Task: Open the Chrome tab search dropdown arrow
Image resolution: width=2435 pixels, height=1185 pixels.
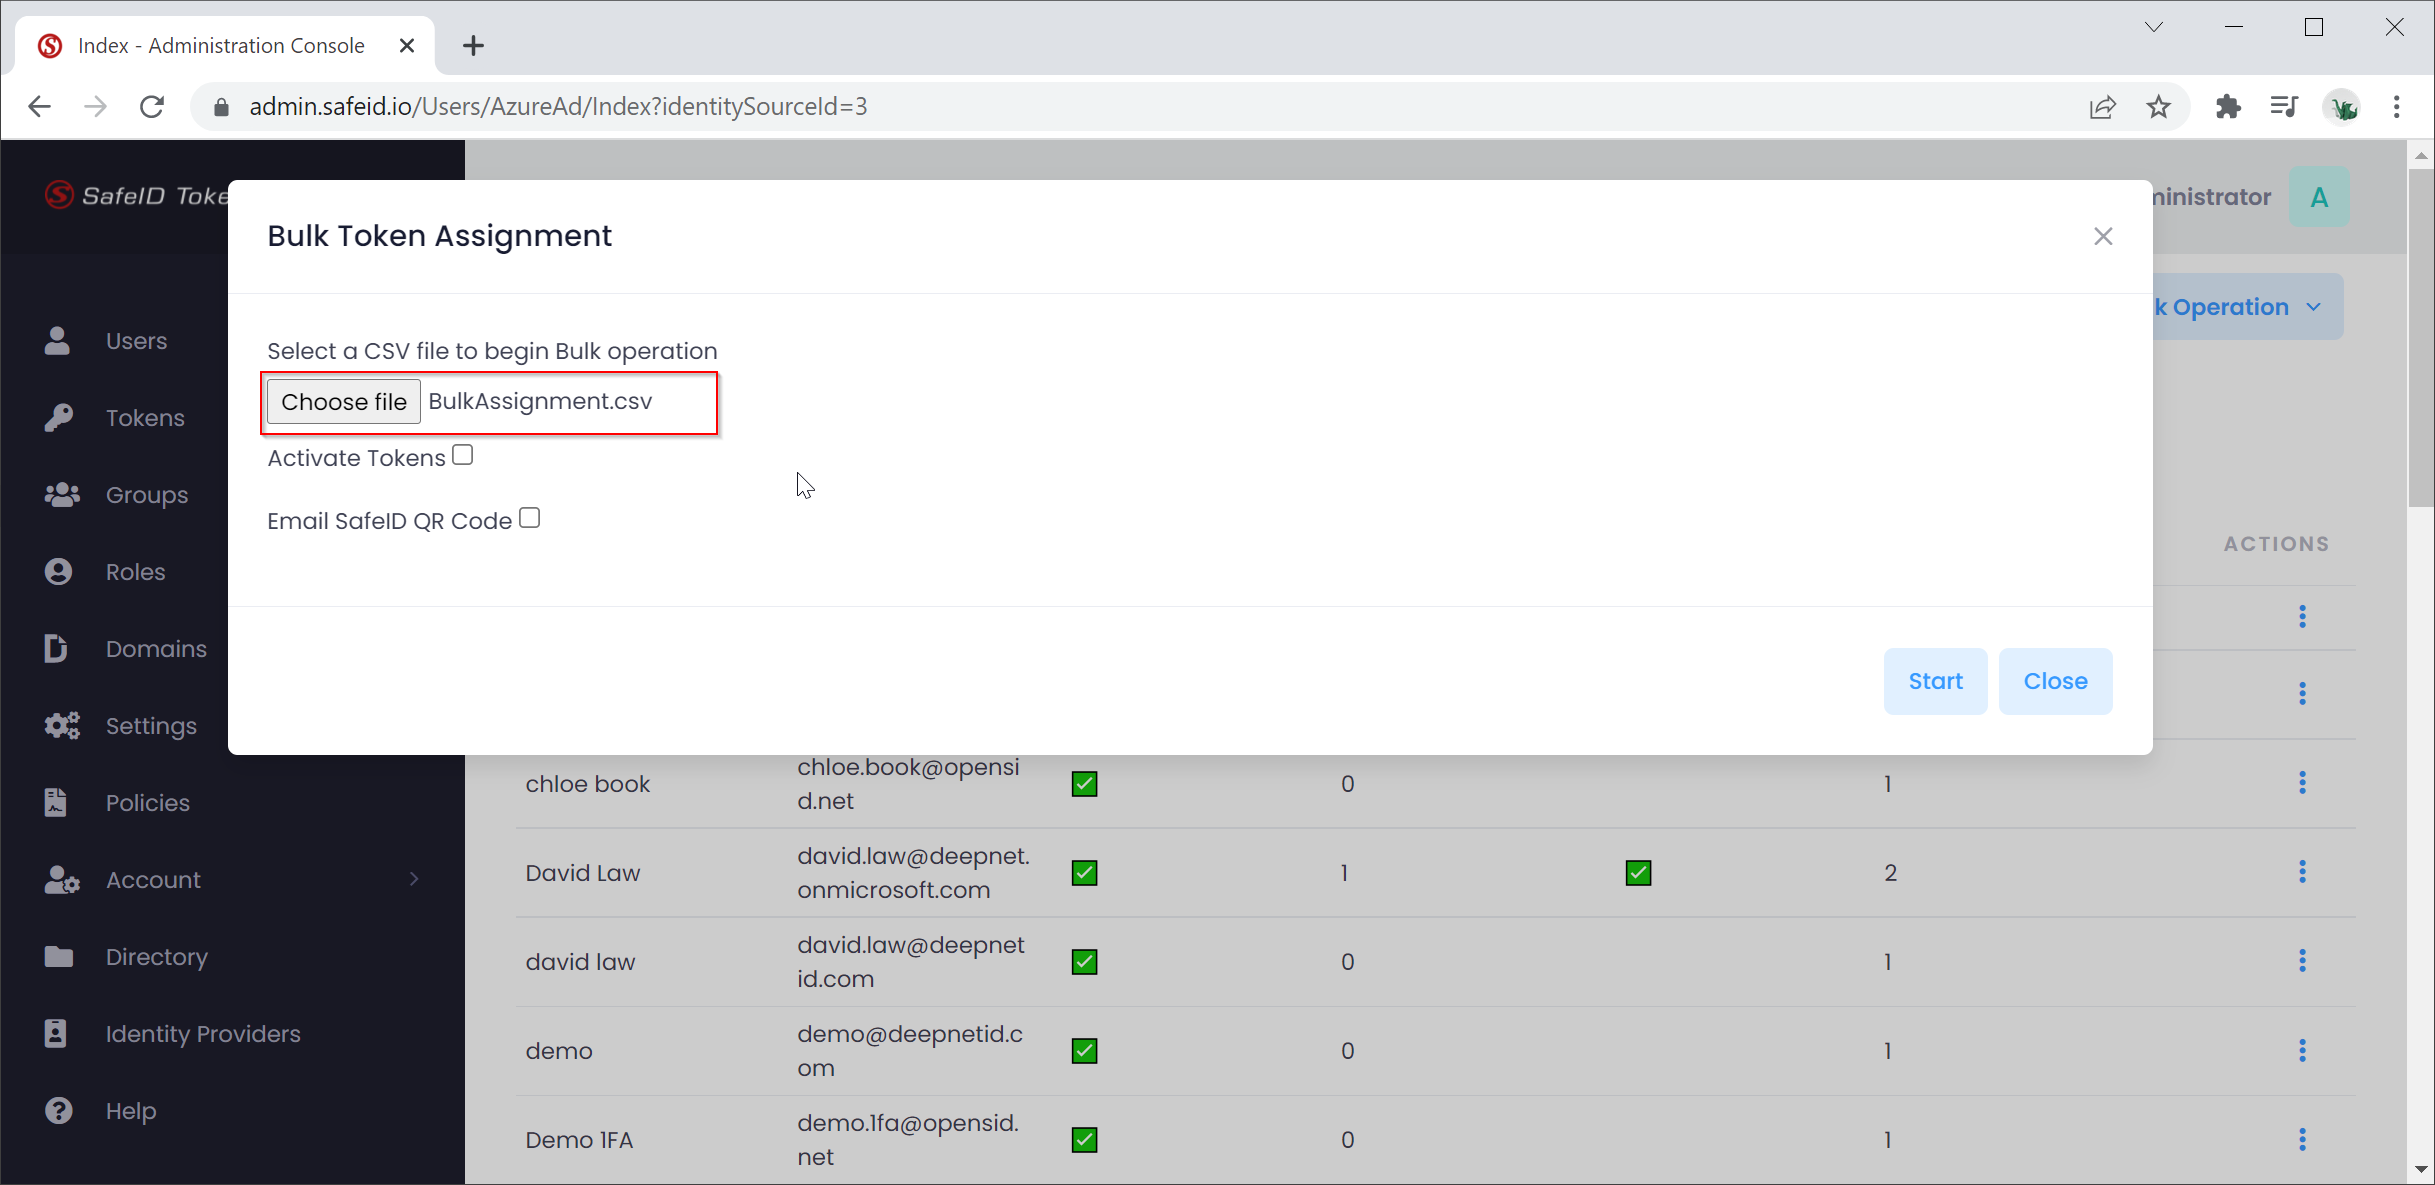Action: 2154,27
